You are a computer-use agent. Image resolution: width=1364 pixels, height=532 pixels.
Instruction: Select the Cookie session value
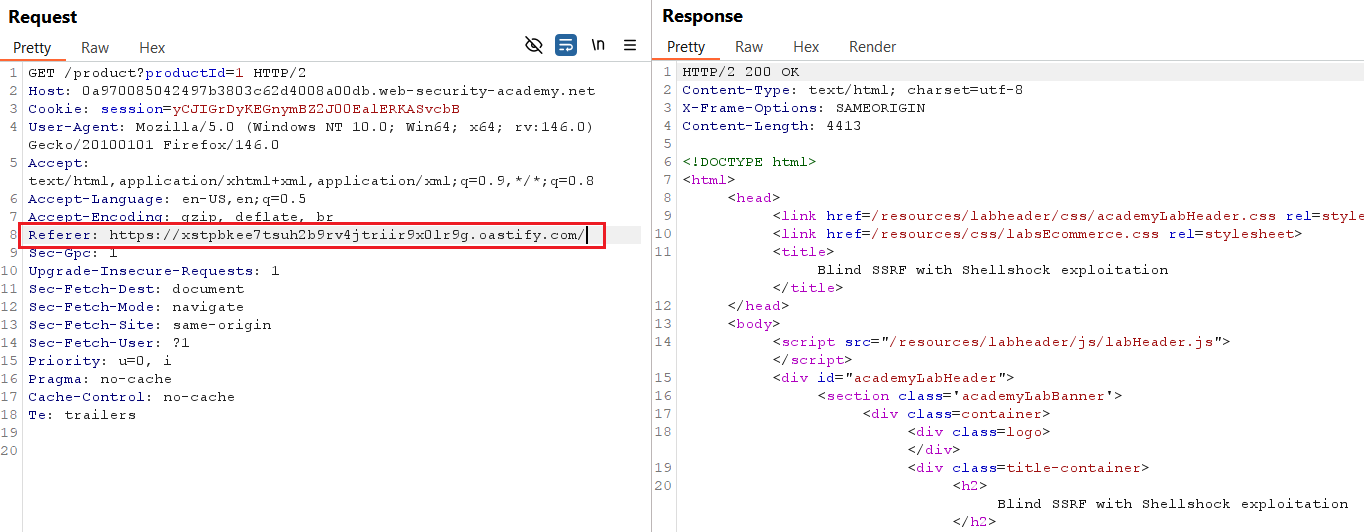(316, 109)
